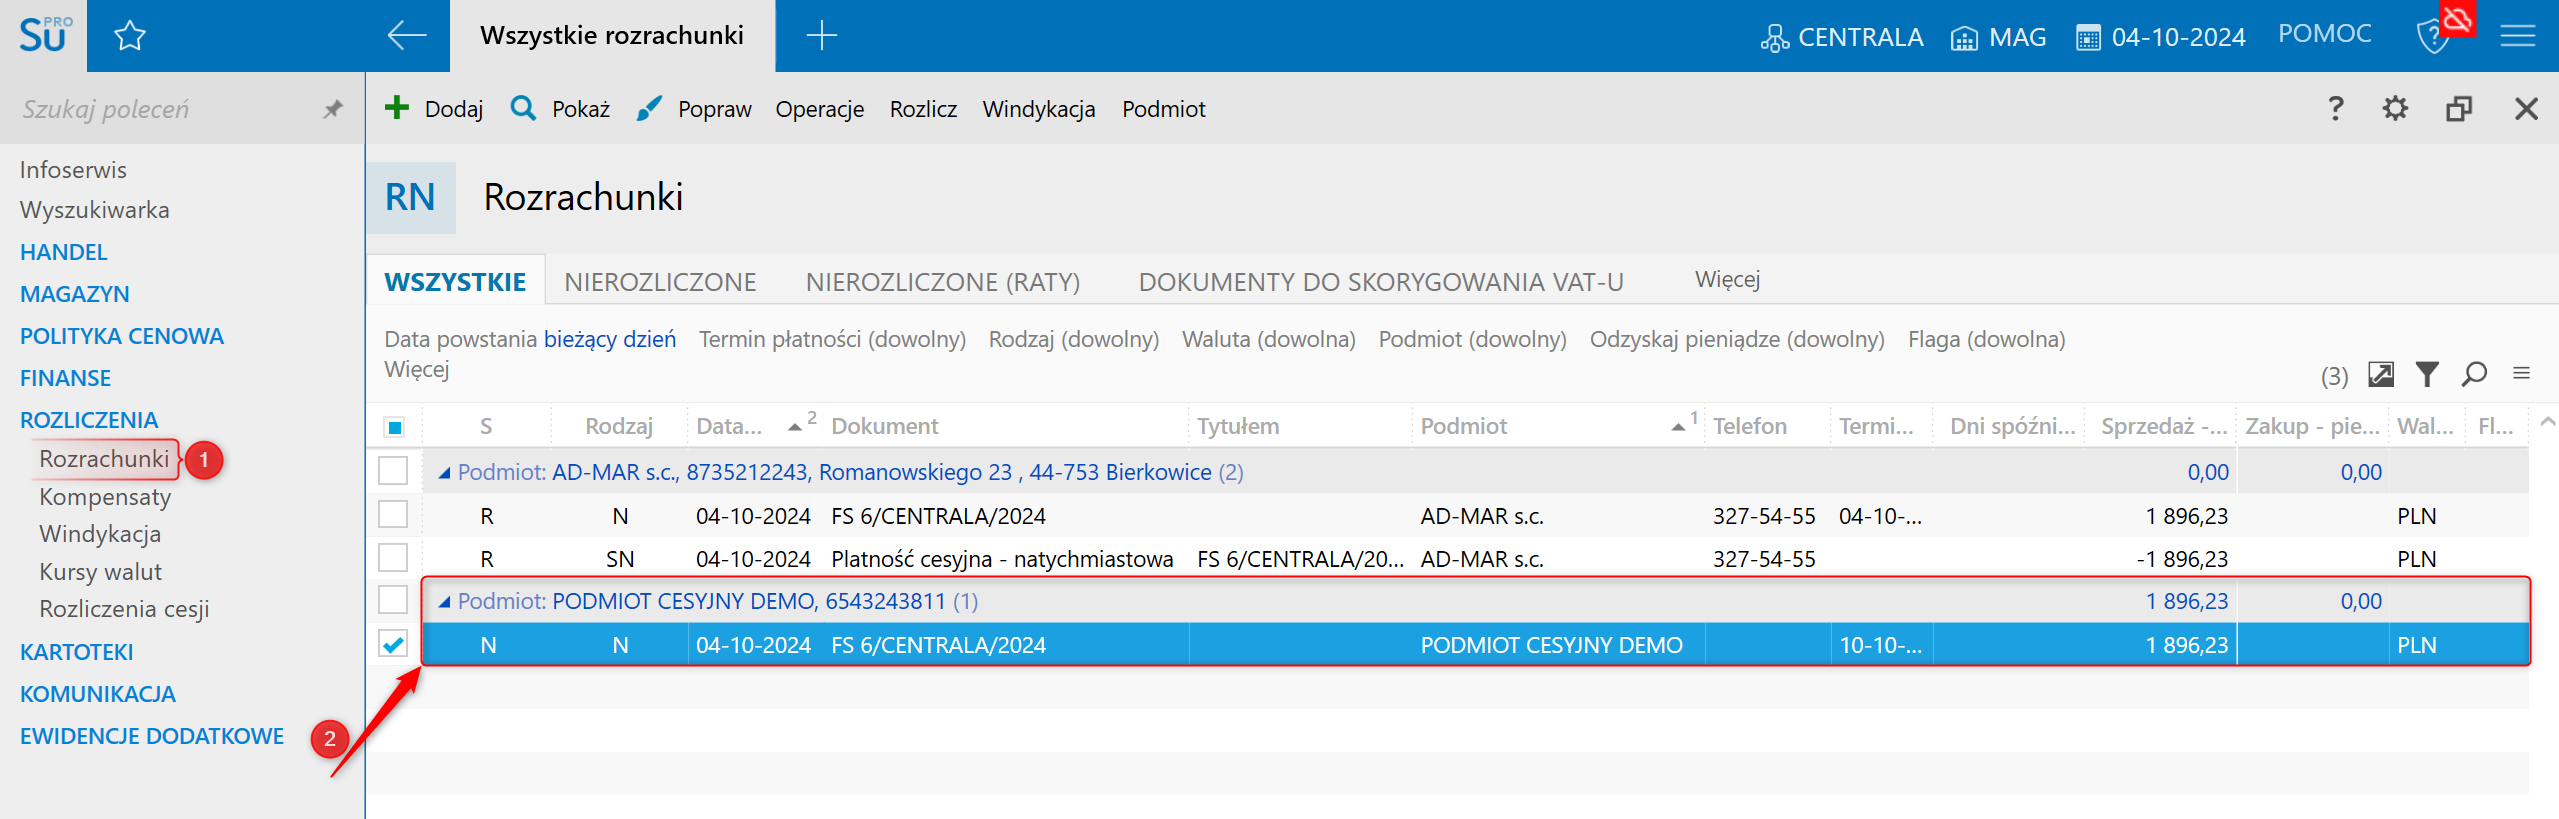The image size is (2559, 819).
Task: Click the brush Popraw icon
Action: click(649, 108)
